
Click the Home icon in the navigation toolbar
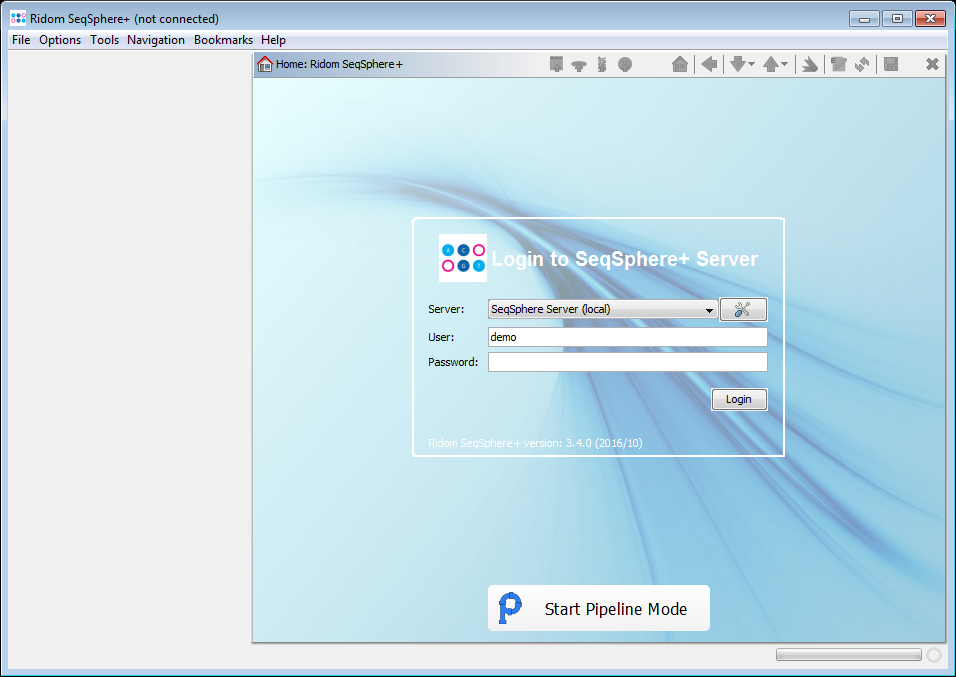680,64
